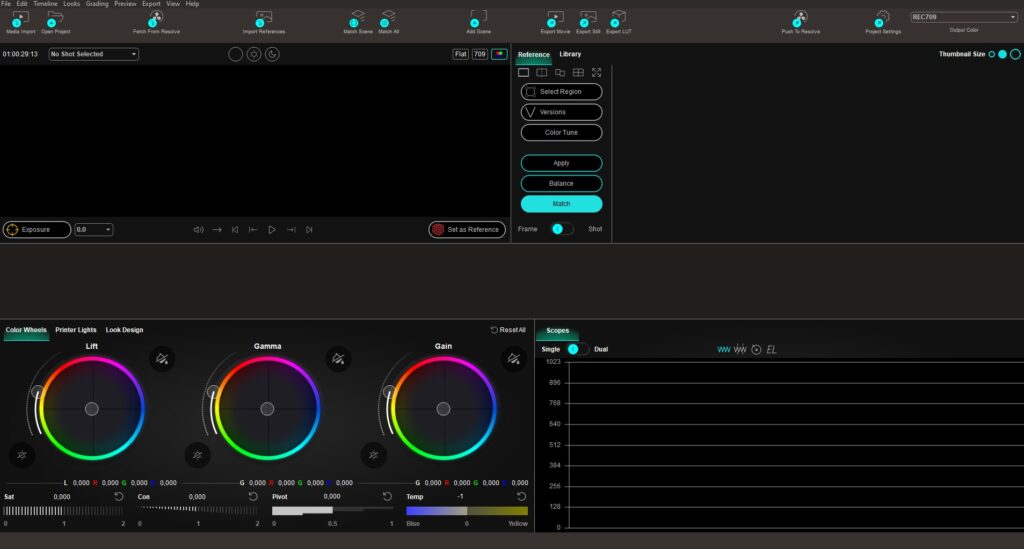Click the Export Movie icon

(554, 19)
